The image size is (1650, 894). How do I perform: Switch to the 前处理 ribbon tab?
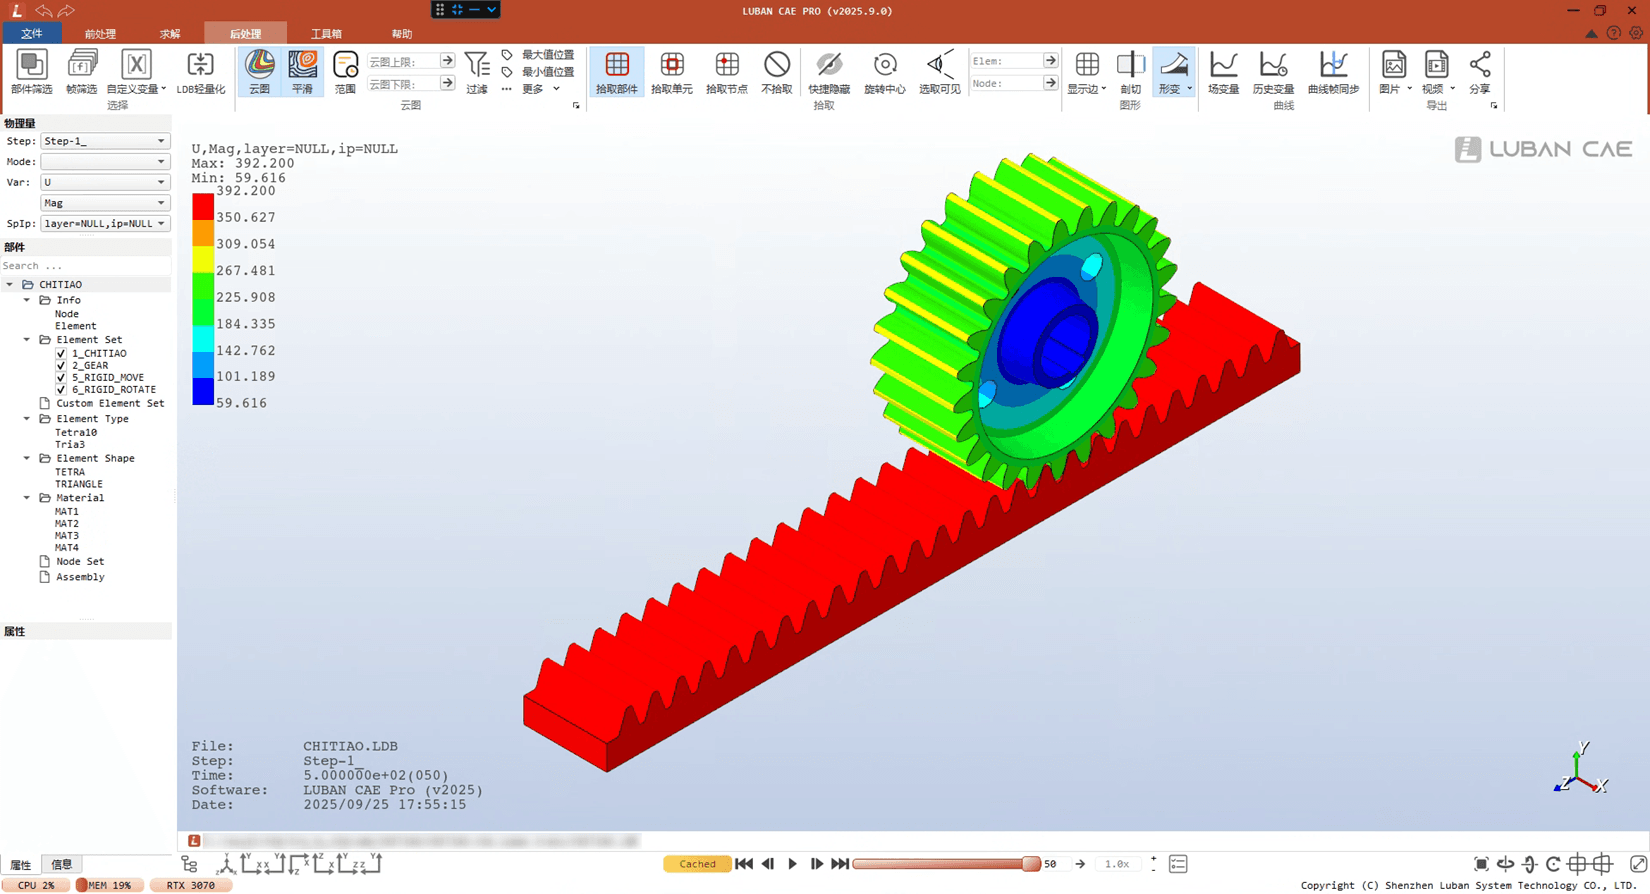tap(100, 34)
